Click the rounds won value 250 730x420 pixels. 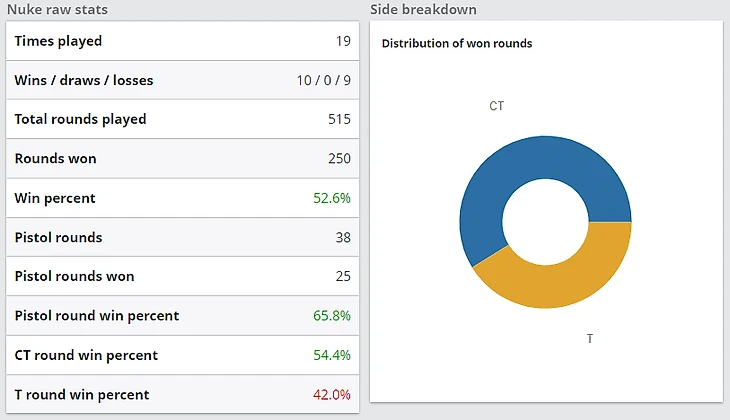[339, 159]
